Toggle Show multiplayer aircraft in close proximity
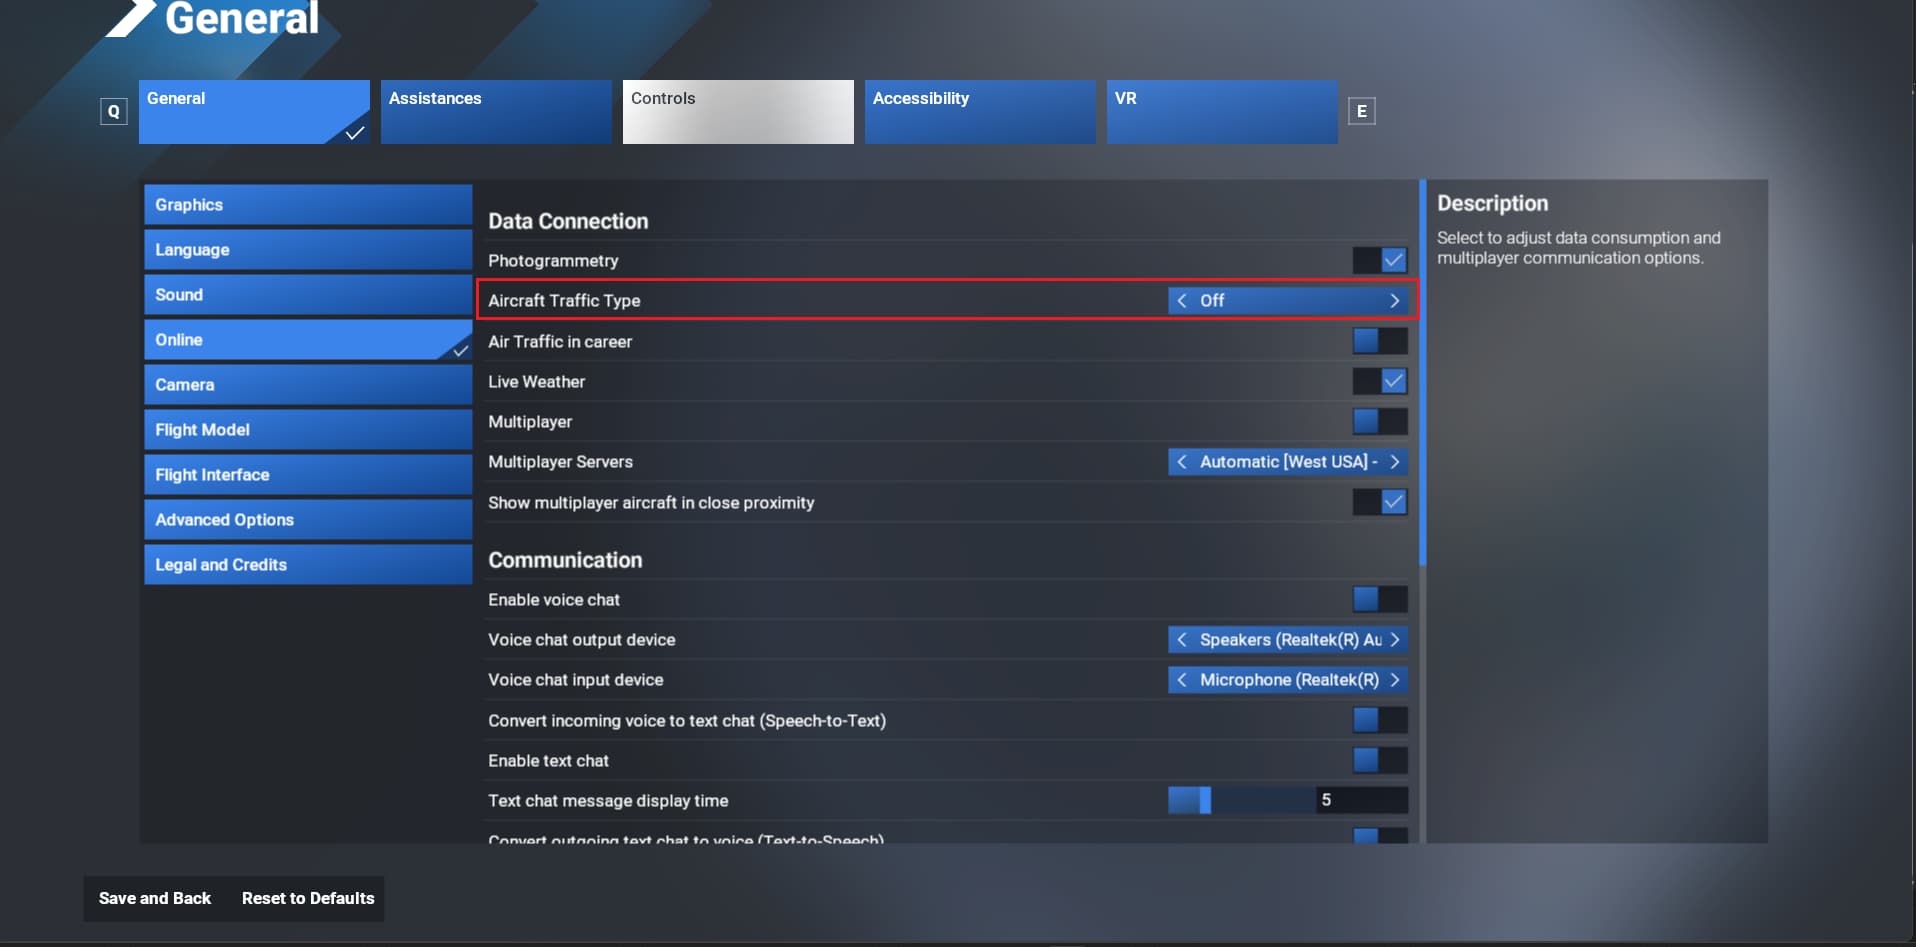 1380,502
